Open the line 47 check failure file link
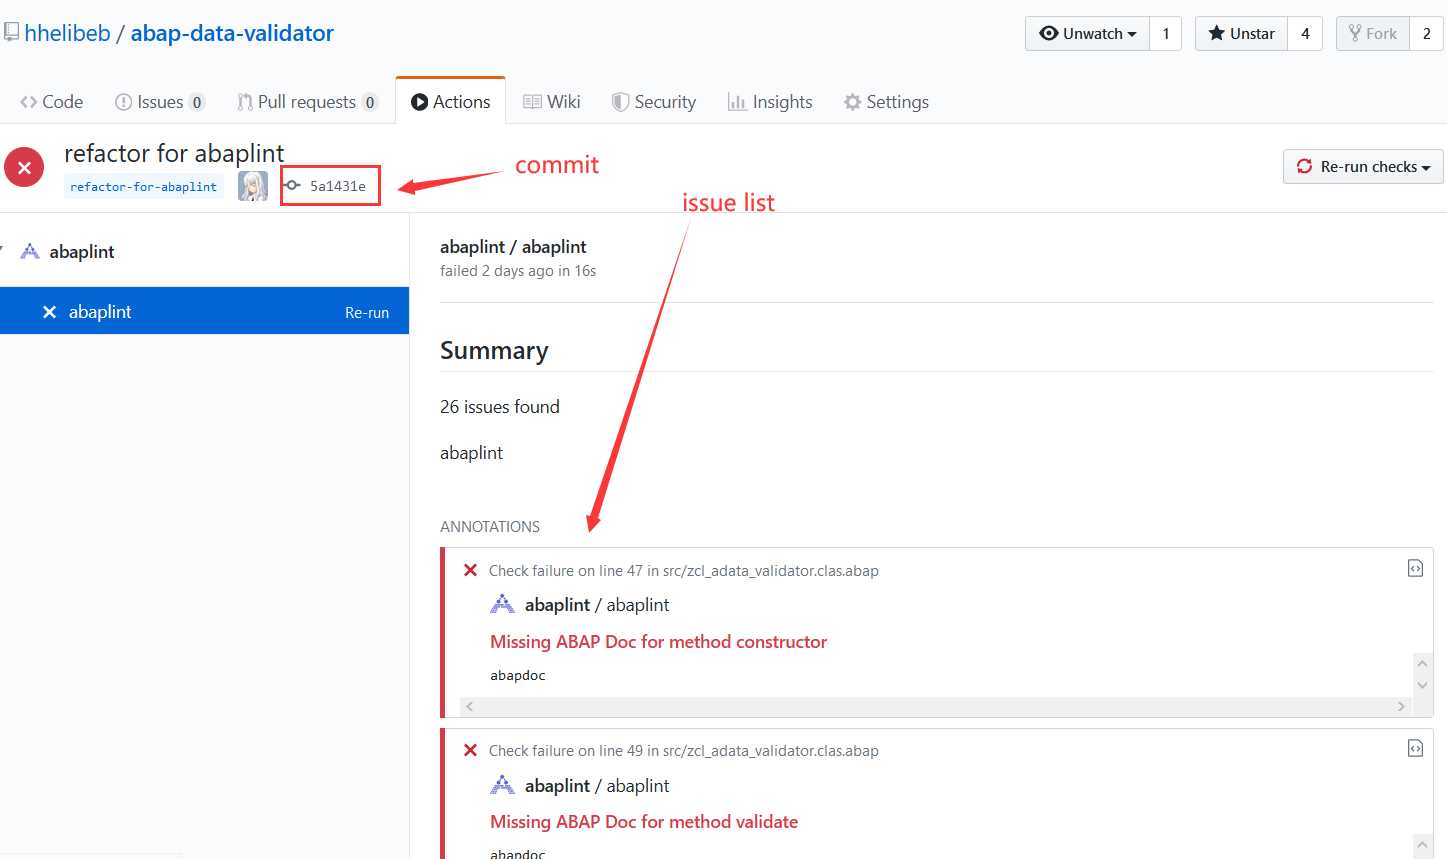Viewport: 1447px width, 859px height. (x=684, y=571)
